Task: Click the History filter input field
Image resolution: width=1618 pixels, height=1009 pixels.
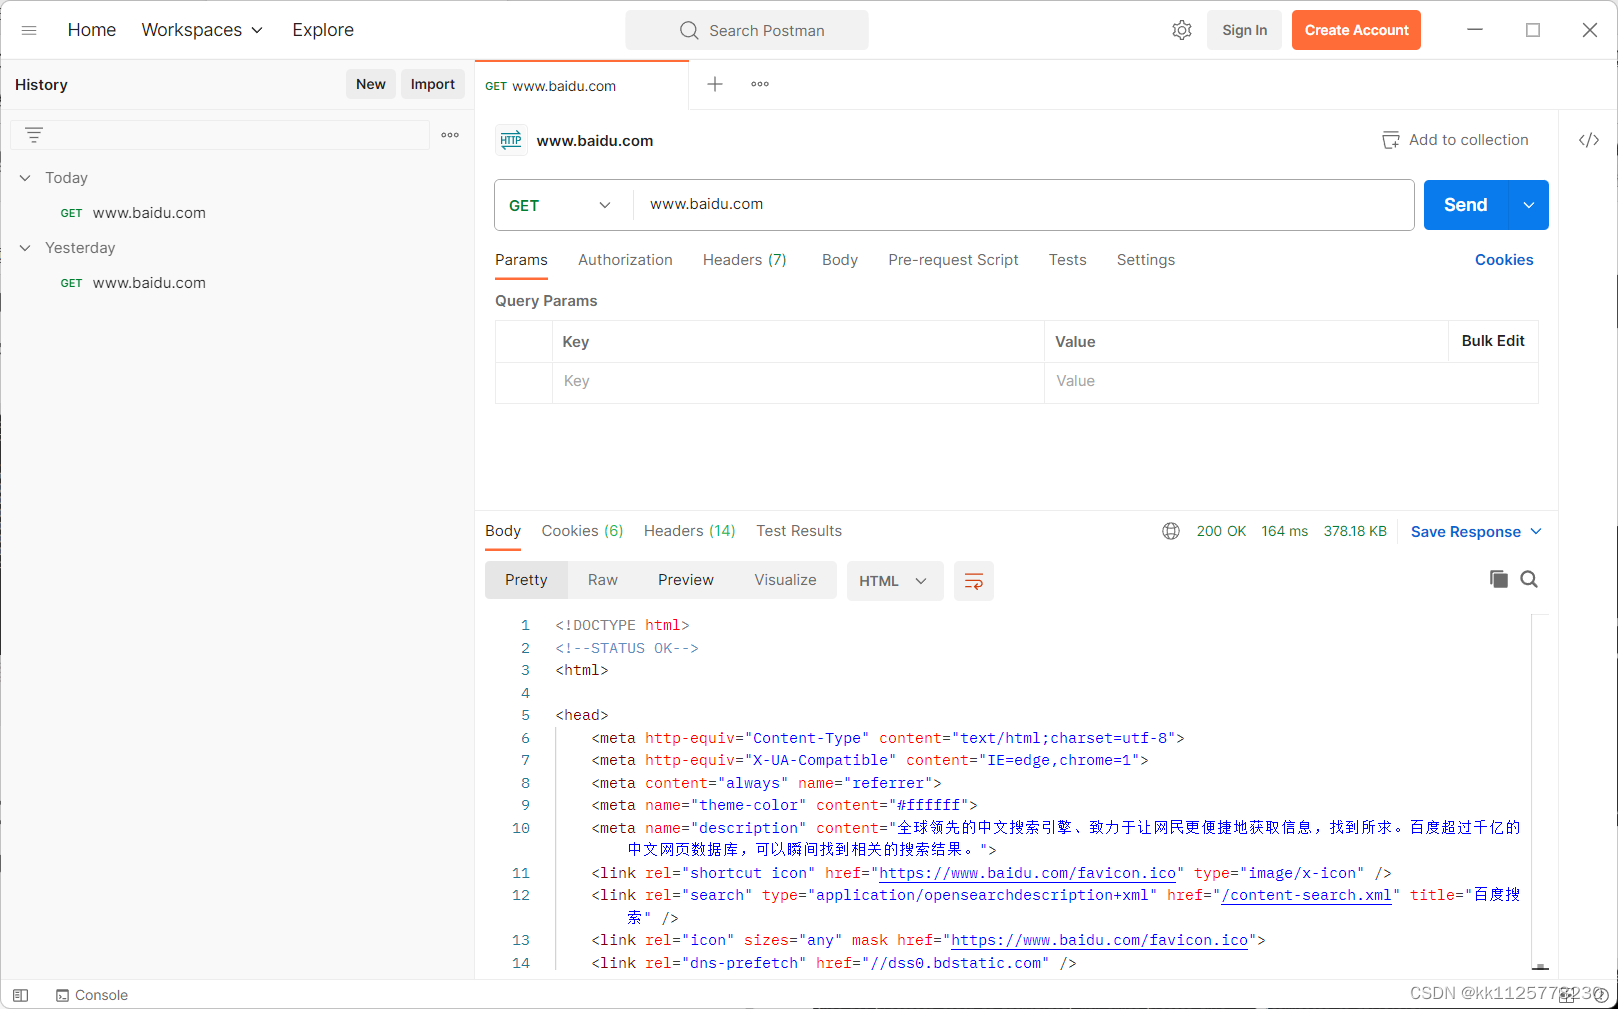Action: click(x=220, y=135)
